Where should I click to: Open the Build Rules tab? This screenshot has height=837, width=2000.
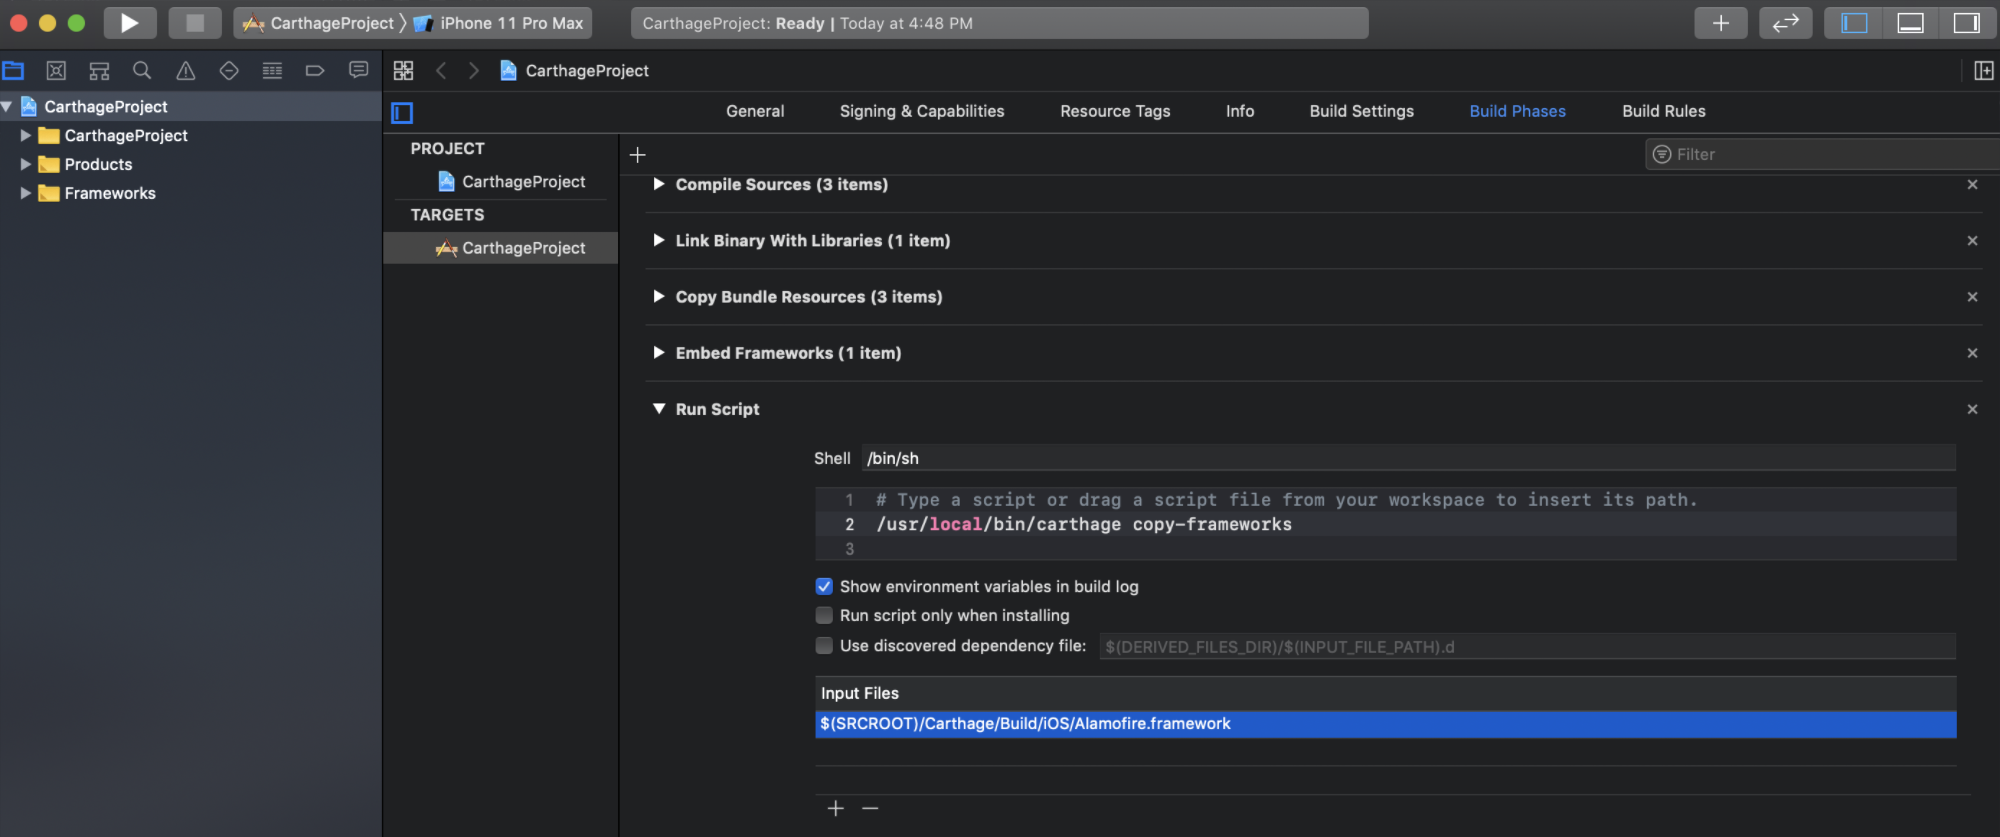coord(1664,111)
